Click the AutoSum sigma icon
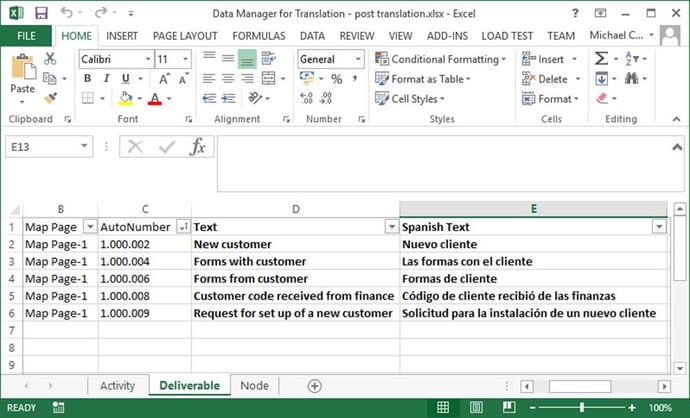The height and width of the screenshot is (418, 690). [x=601, y=58]
